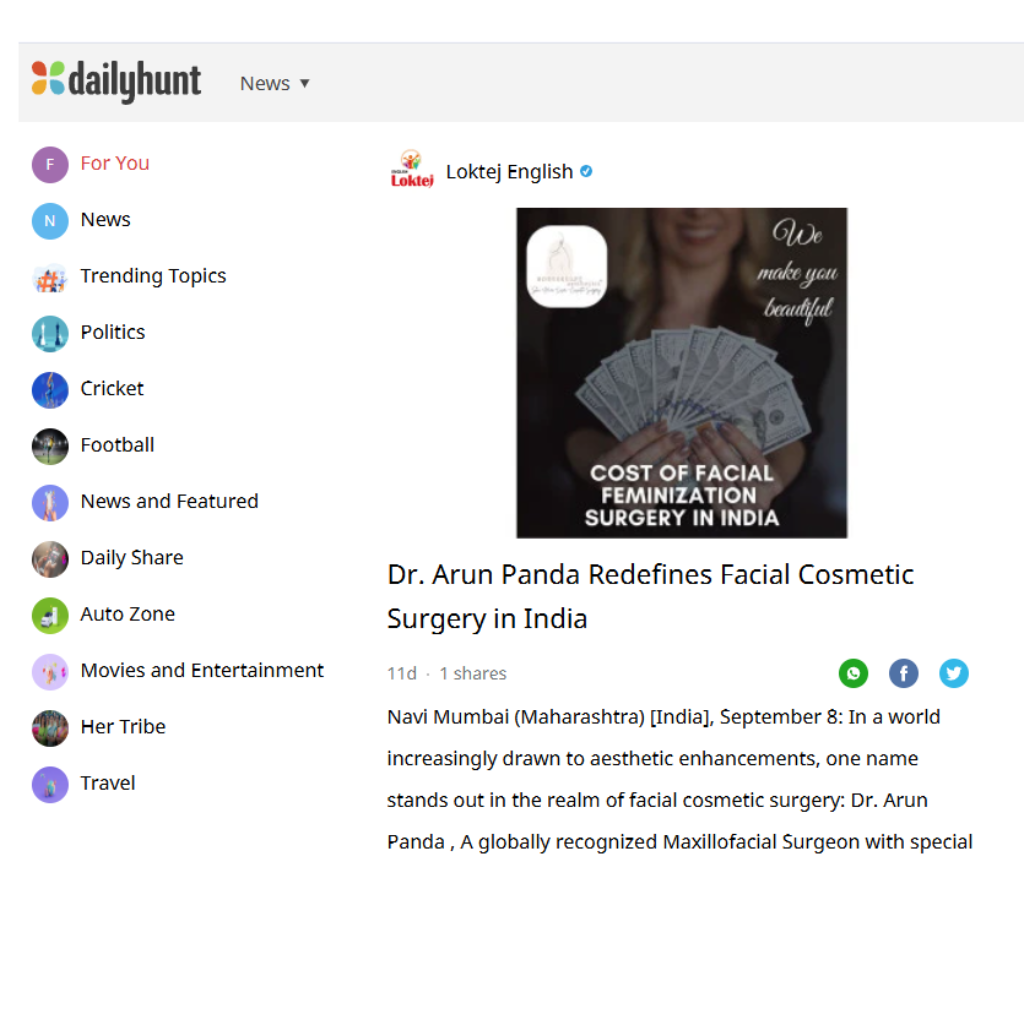The height and width of the screenshot is (1024, 1024).
Task: Open Movies and Entertainment section
Action: 202,671
